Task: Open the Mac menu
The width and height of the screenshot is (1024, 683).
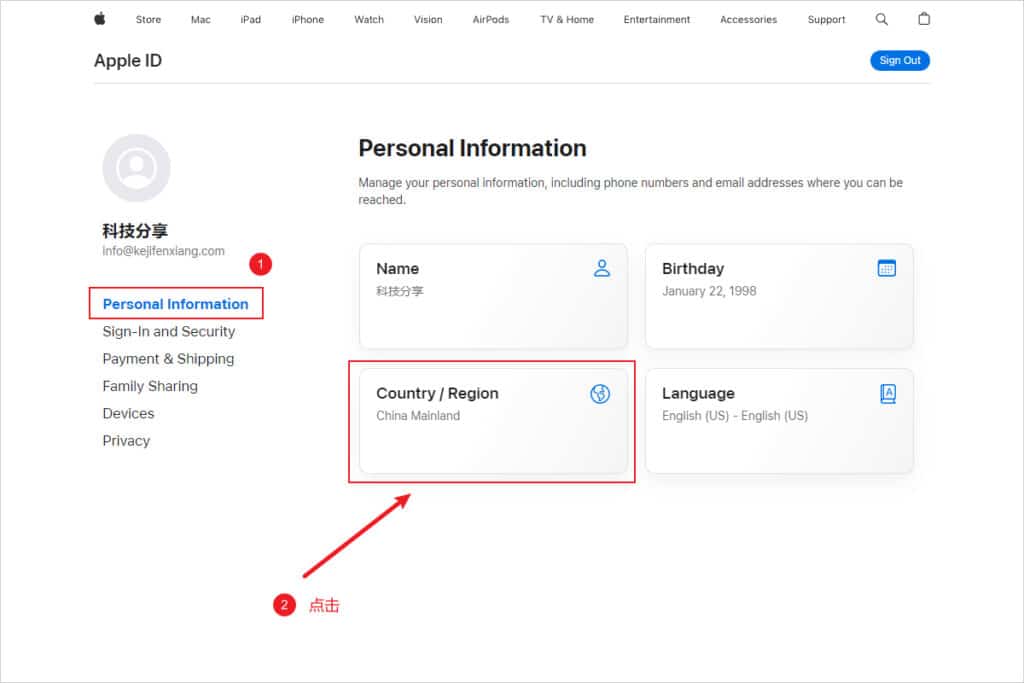Action: 200,20
